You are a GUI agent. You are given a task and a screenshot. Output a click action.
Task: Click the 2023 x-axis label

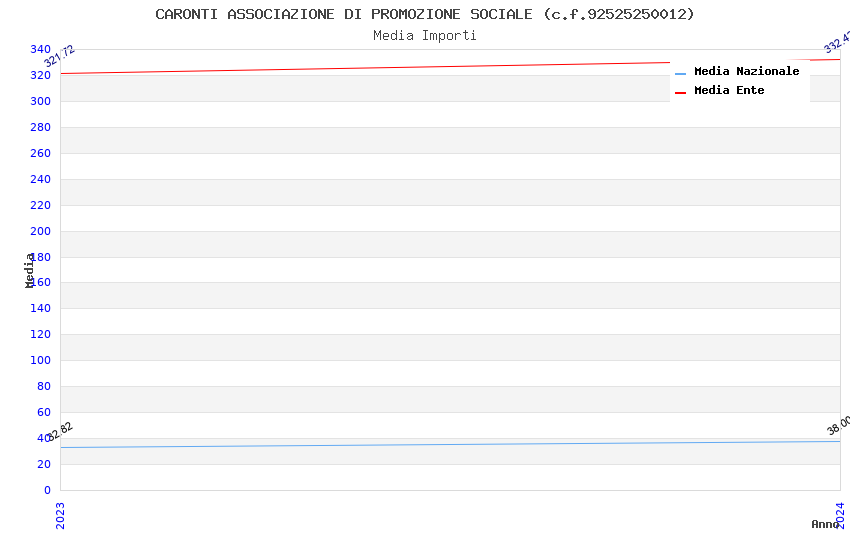[60, 515]
